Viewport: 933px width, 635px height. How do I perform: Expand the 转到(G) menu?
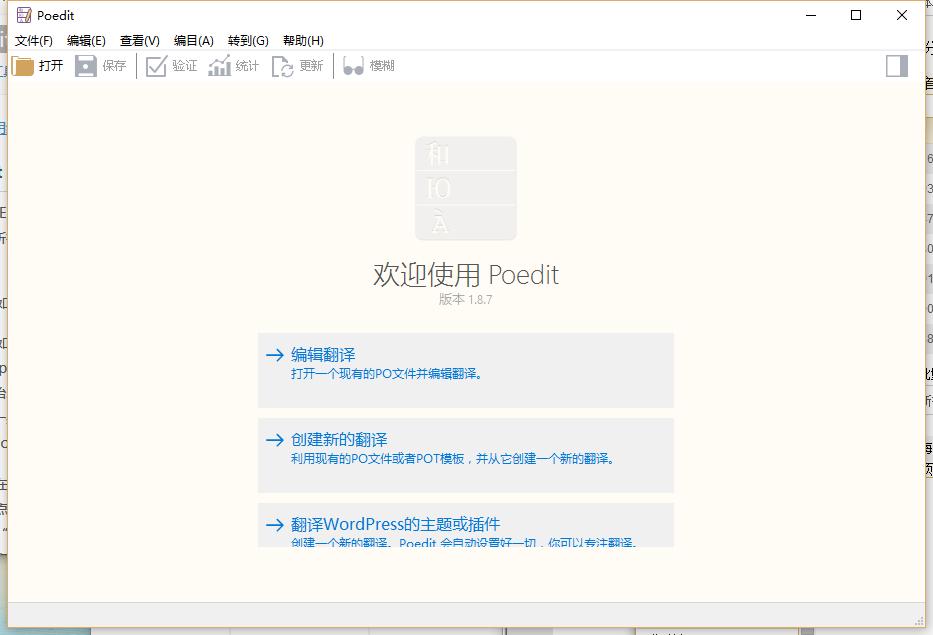pos(248,41)
